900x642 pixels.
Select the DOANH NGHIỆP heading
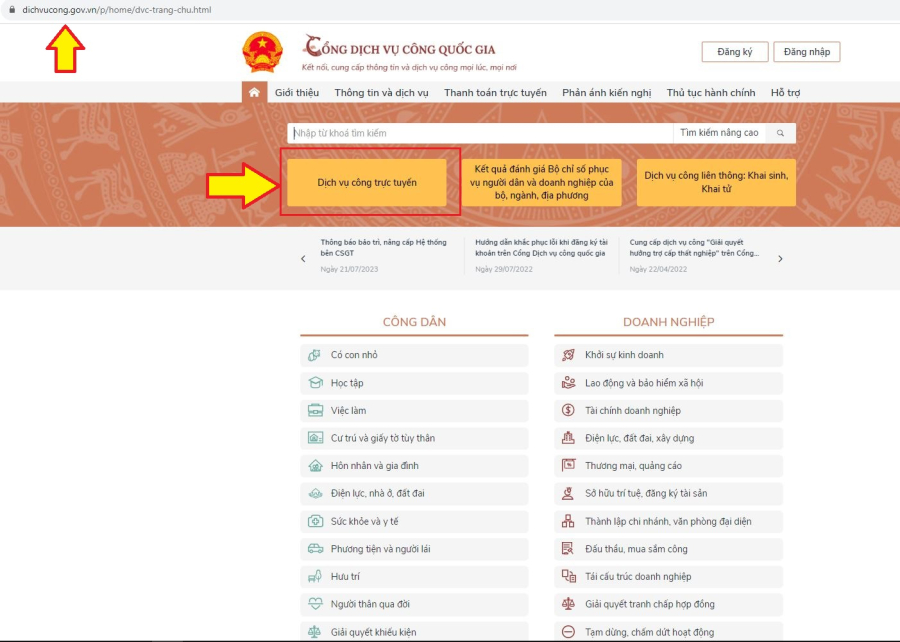tap(669, 322)
